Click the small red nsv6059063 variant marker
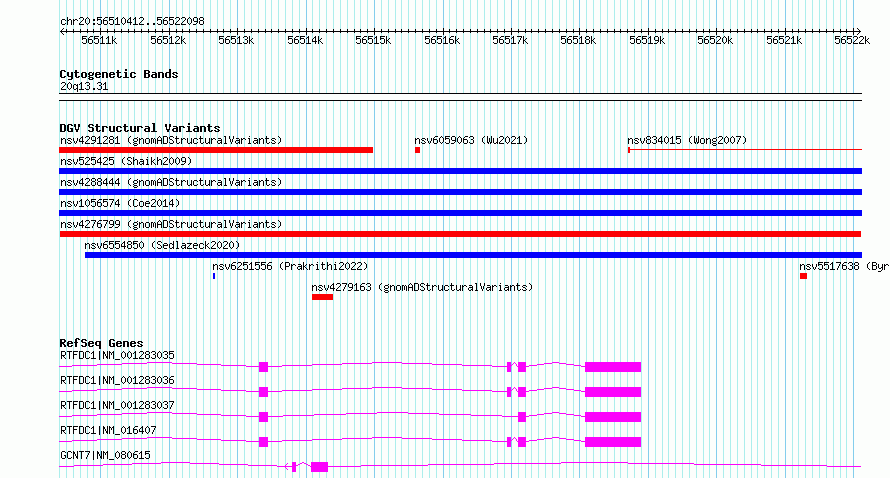 (418, 150)
